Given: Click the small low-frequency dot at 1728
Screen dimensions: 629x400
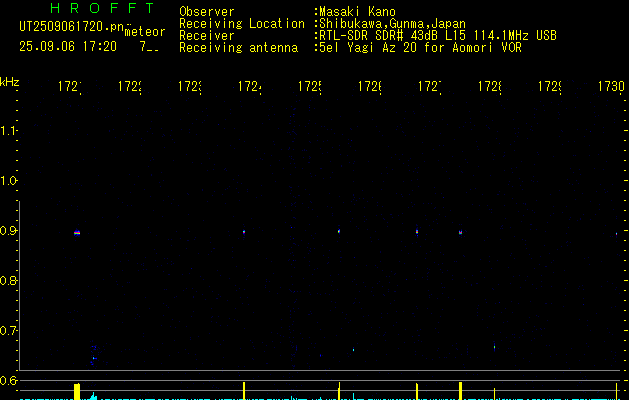Looking at the screenshot, I should 495,347.
